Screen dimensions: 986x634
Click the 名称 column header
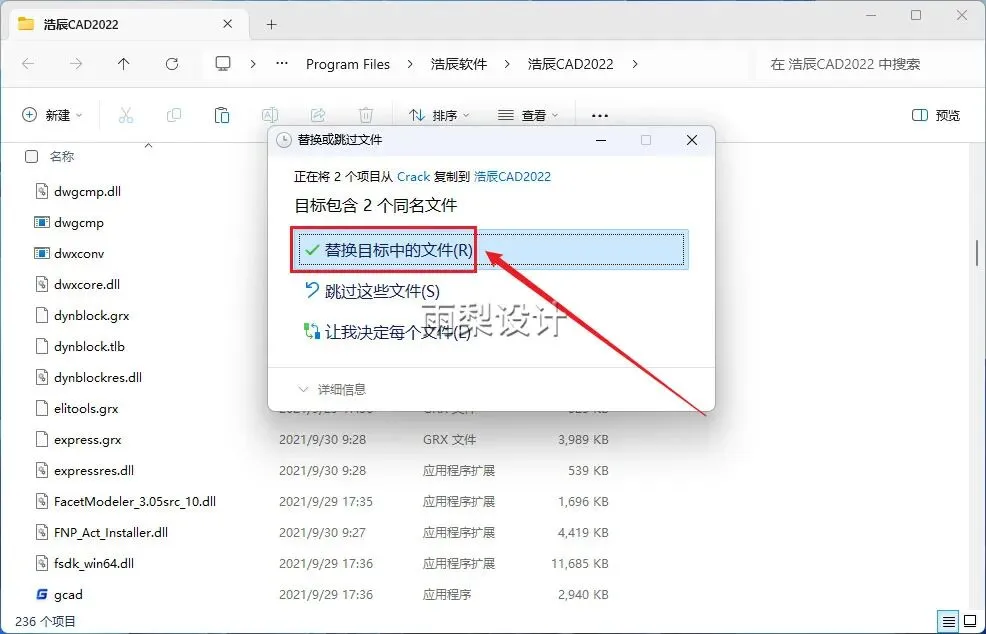pyautogui.click(x=62, y=157)
